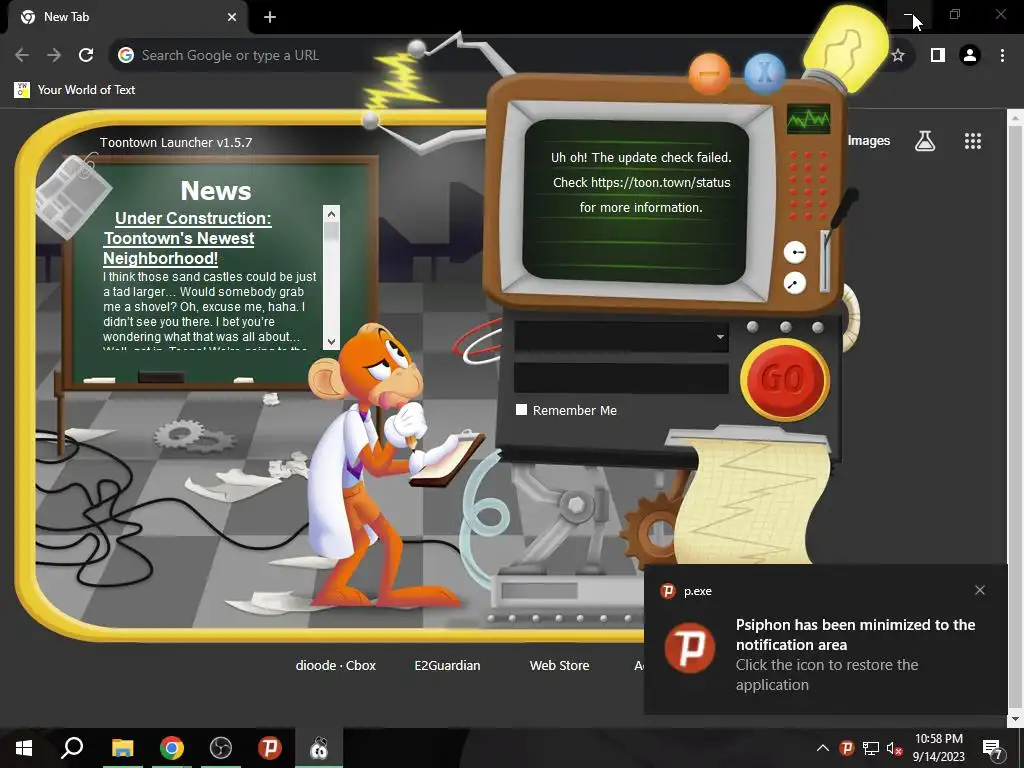The image size is (1024, 768).
Task: Toggle the Chrome side panel icon
Action: [938, 56]
